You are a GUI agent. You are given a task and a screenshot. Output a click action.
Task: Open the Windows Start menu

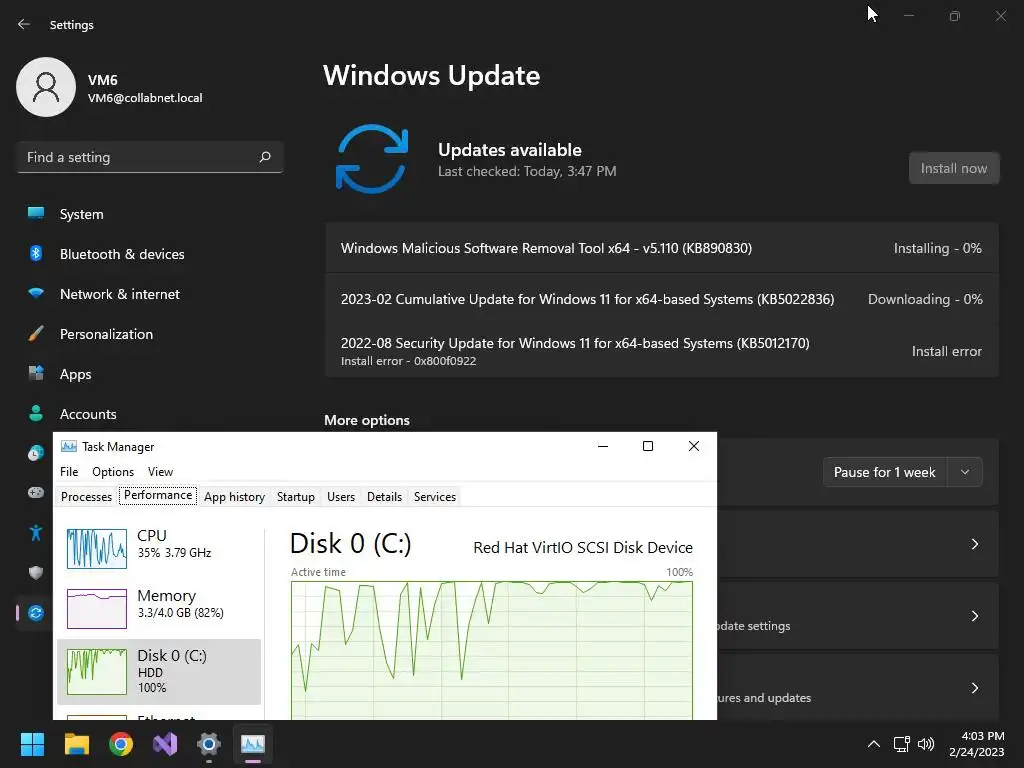pyautogui.click(x=32, y=744)
